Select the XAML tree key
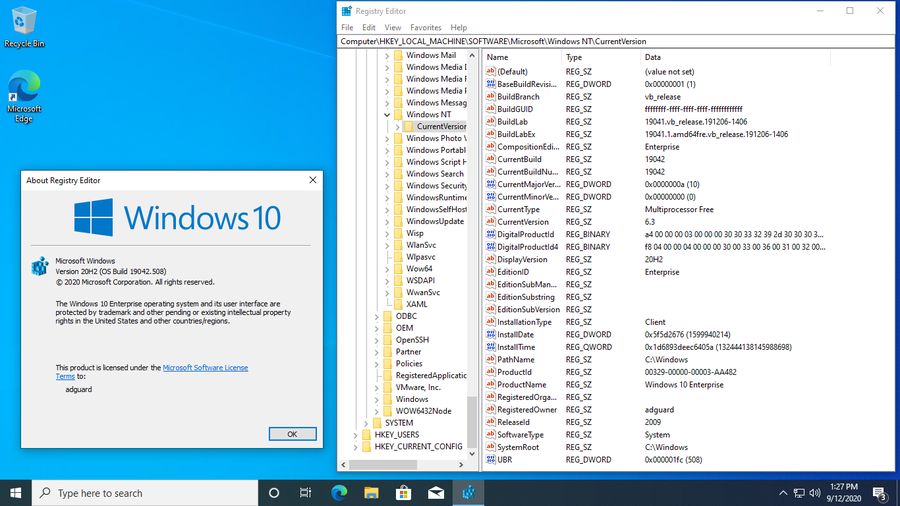Image resolution: width=900 pixels, height=506 pixels. click(416, 304)
